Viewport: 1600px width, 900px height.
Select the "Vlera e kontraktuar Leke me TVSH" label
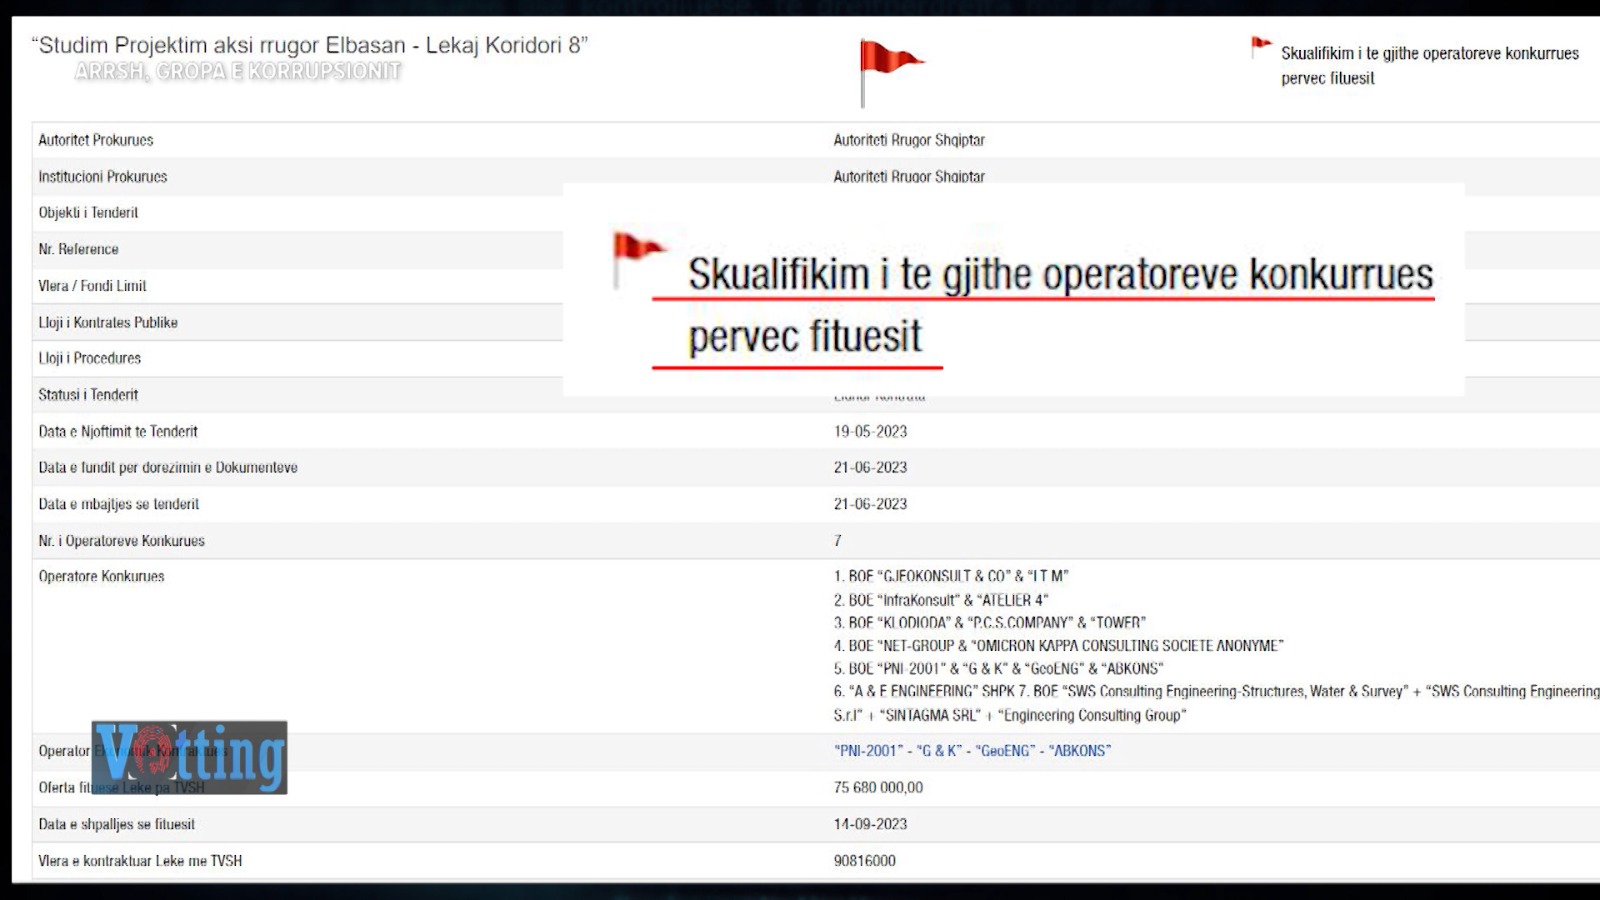pyautogui.click(x=140, y=861)
